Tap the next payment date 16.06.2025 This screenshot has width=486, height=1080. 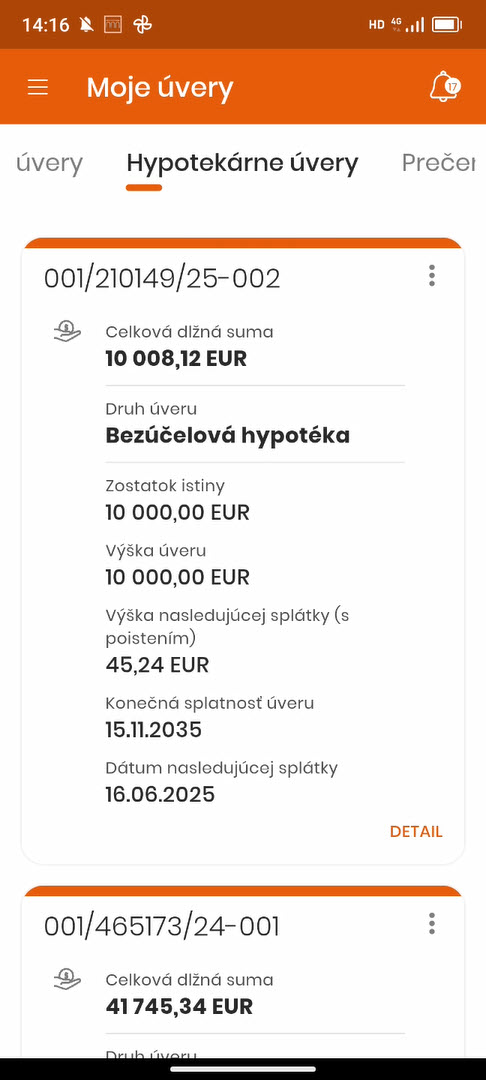click(x=160, y=794)
